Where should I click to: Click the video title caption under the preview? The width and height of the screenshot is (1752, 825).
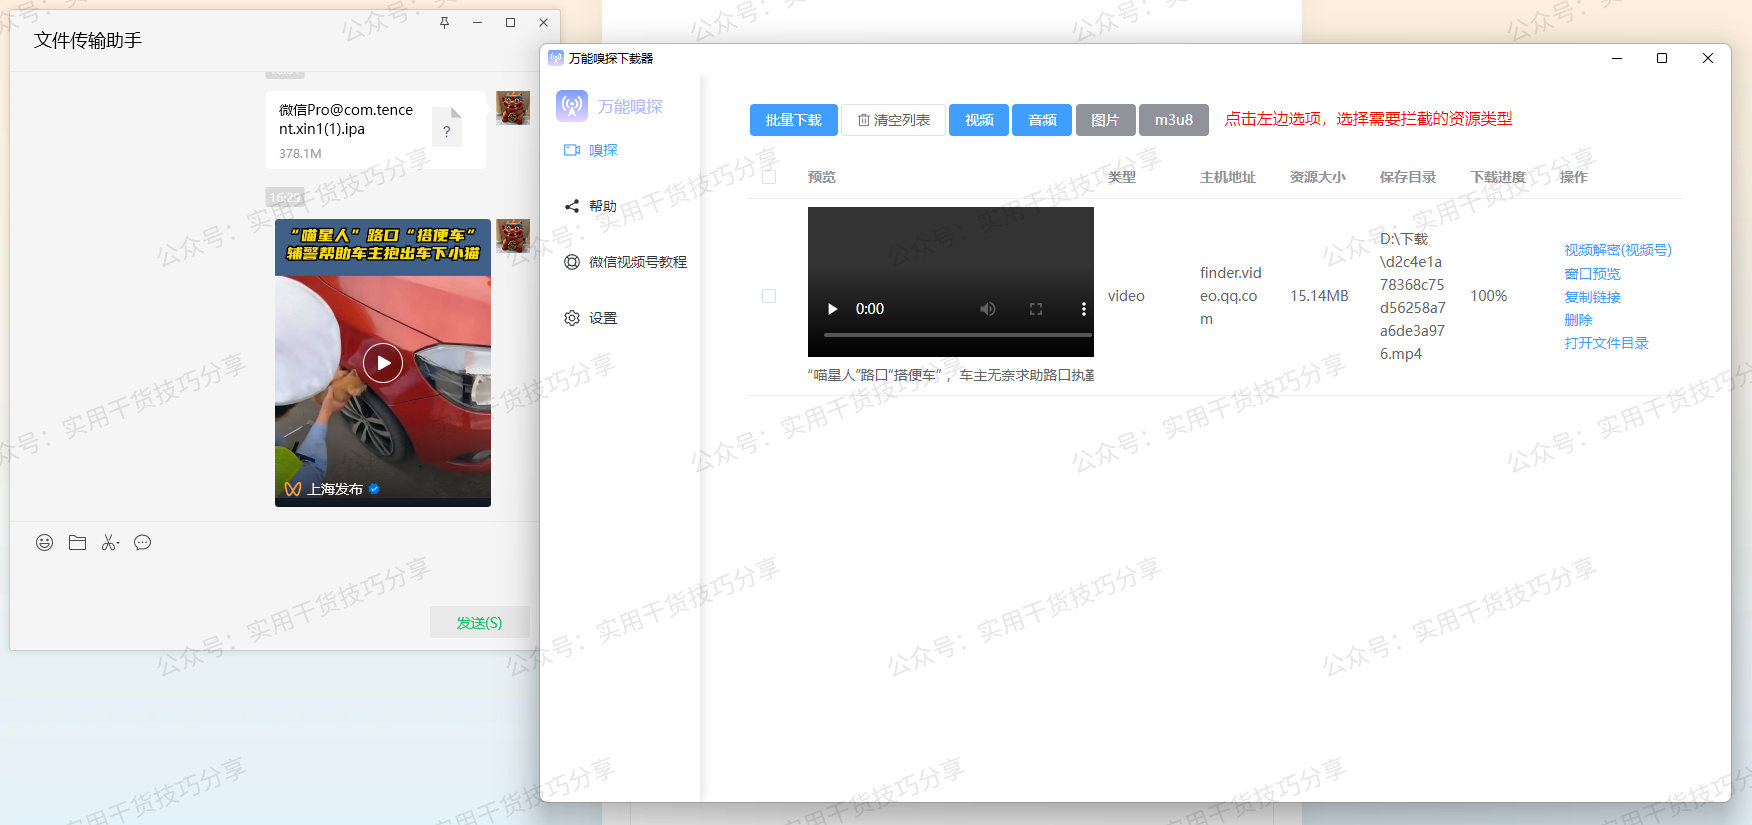951,375
